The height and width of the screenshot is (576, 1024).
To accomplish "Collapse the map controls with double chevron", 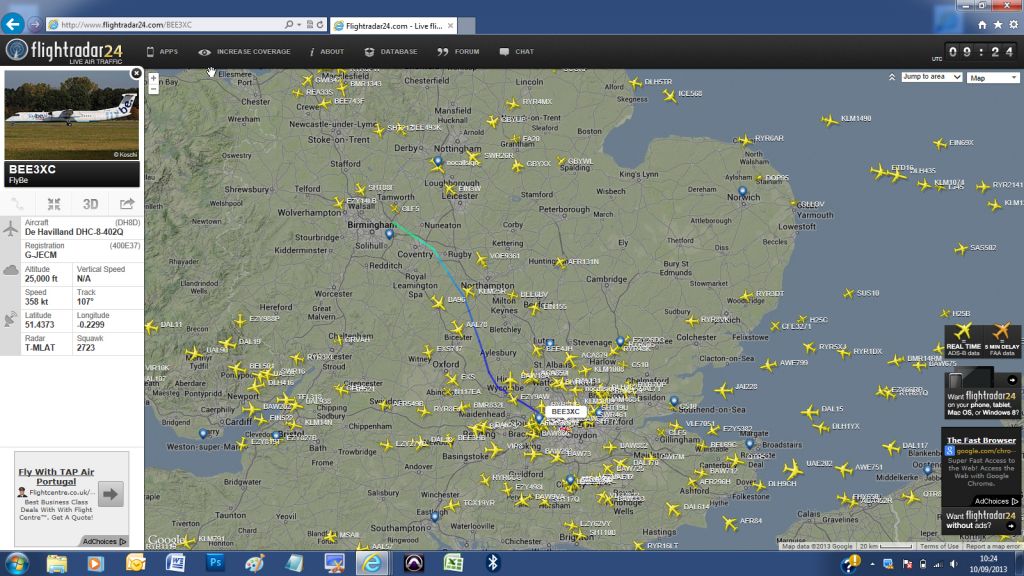I will pos(891,77).
